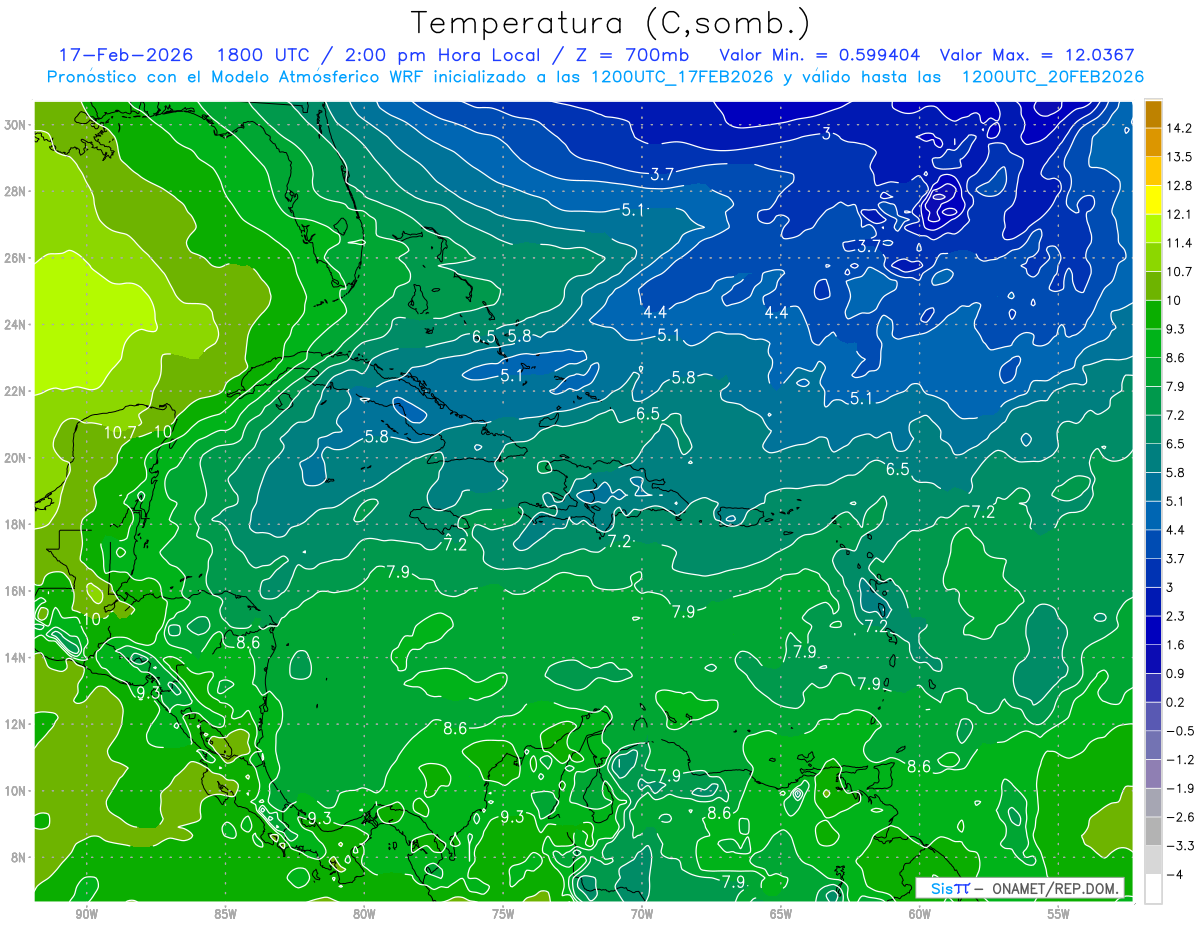Click the 20N latitude axis label
This screenshot has width=1200, height=927.
(15, 458)
